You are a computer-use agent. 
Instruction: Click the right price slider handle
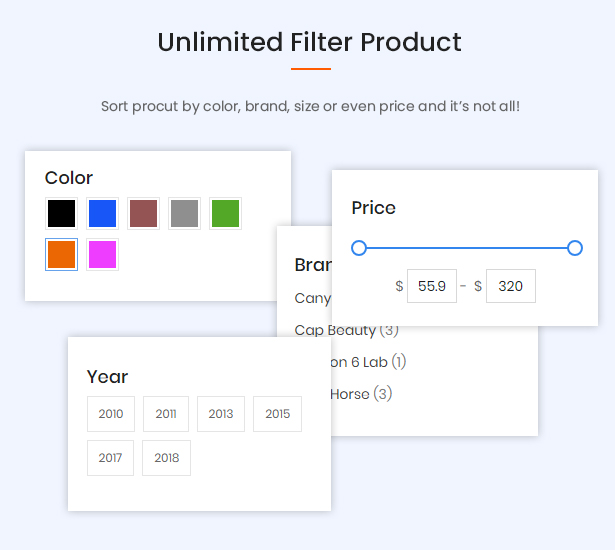tap(575, 248)
